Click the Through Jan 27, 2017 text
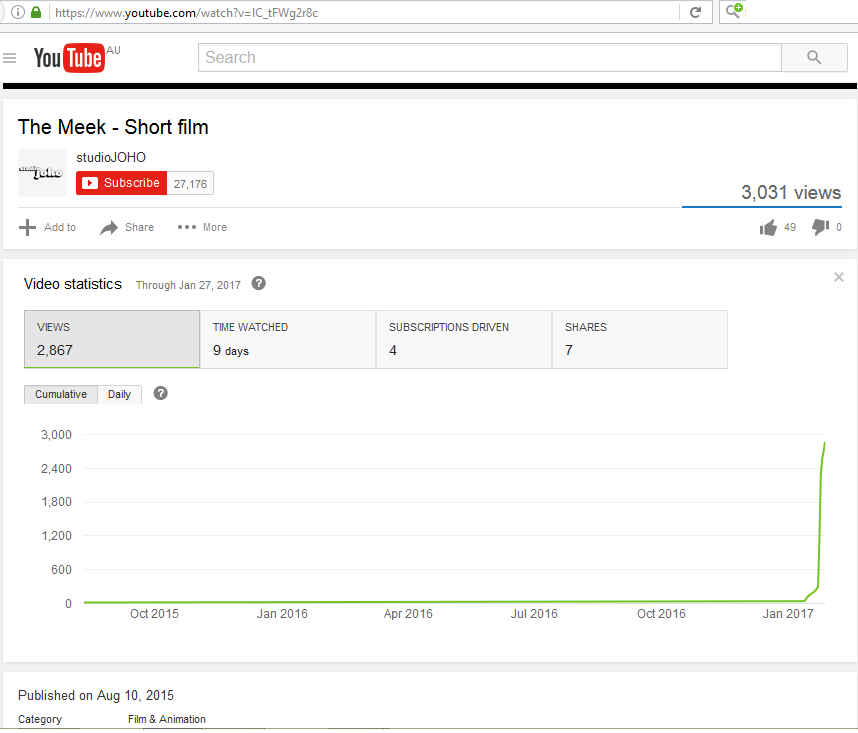 [188, 285]
